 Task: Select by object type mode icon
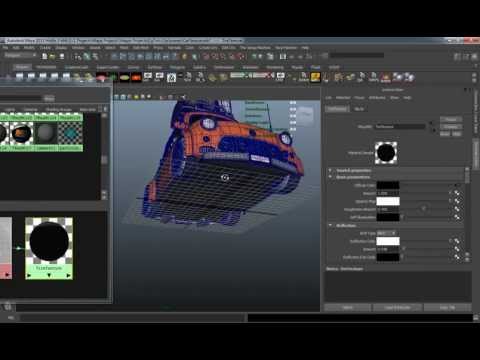[x=87, y=56]
